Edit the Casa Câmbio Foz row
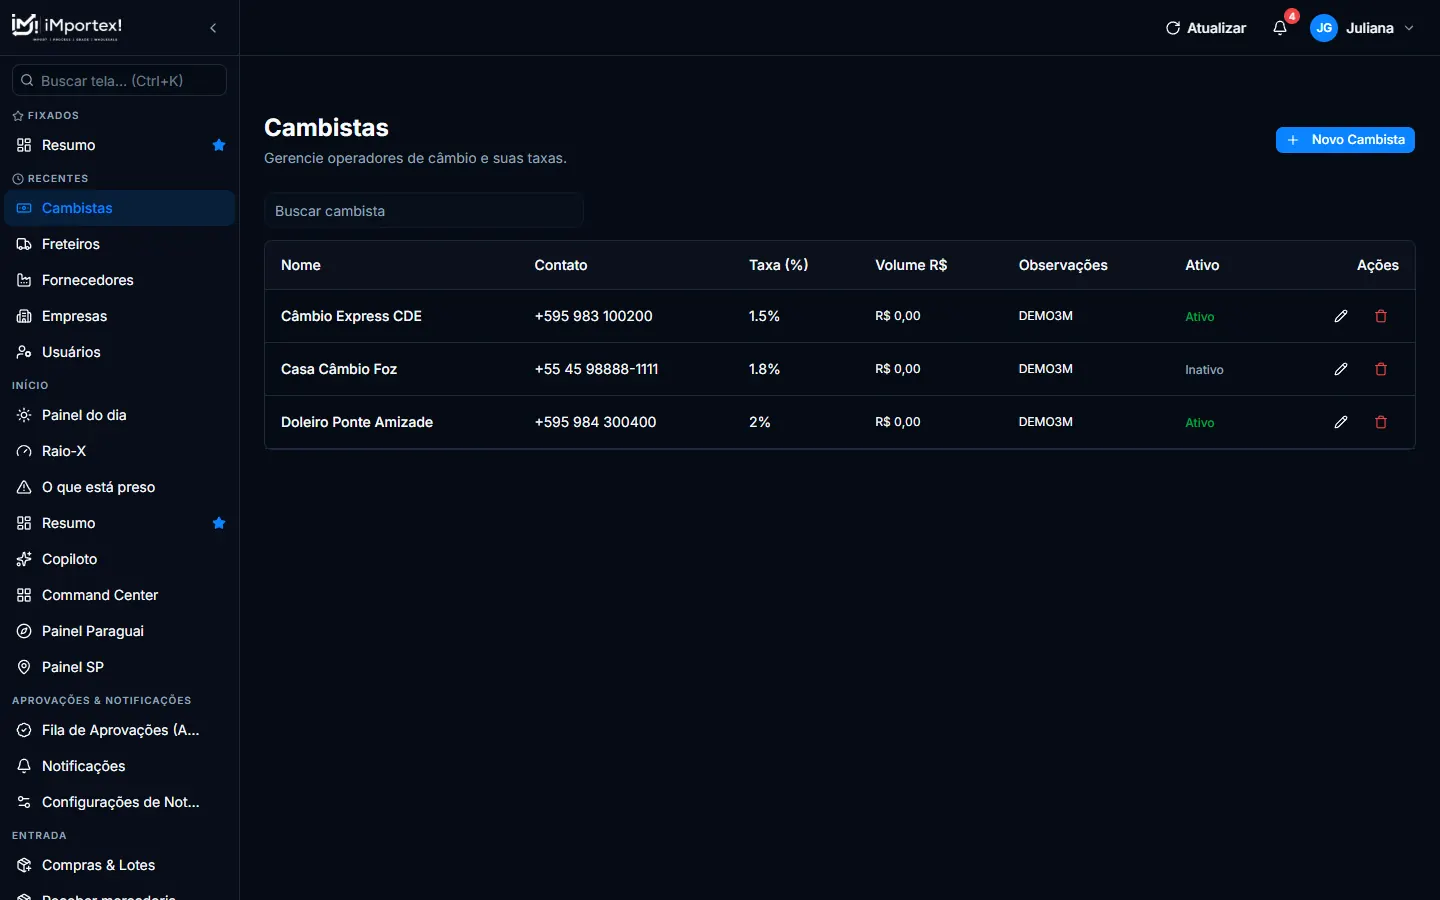 coord(1341,369)
